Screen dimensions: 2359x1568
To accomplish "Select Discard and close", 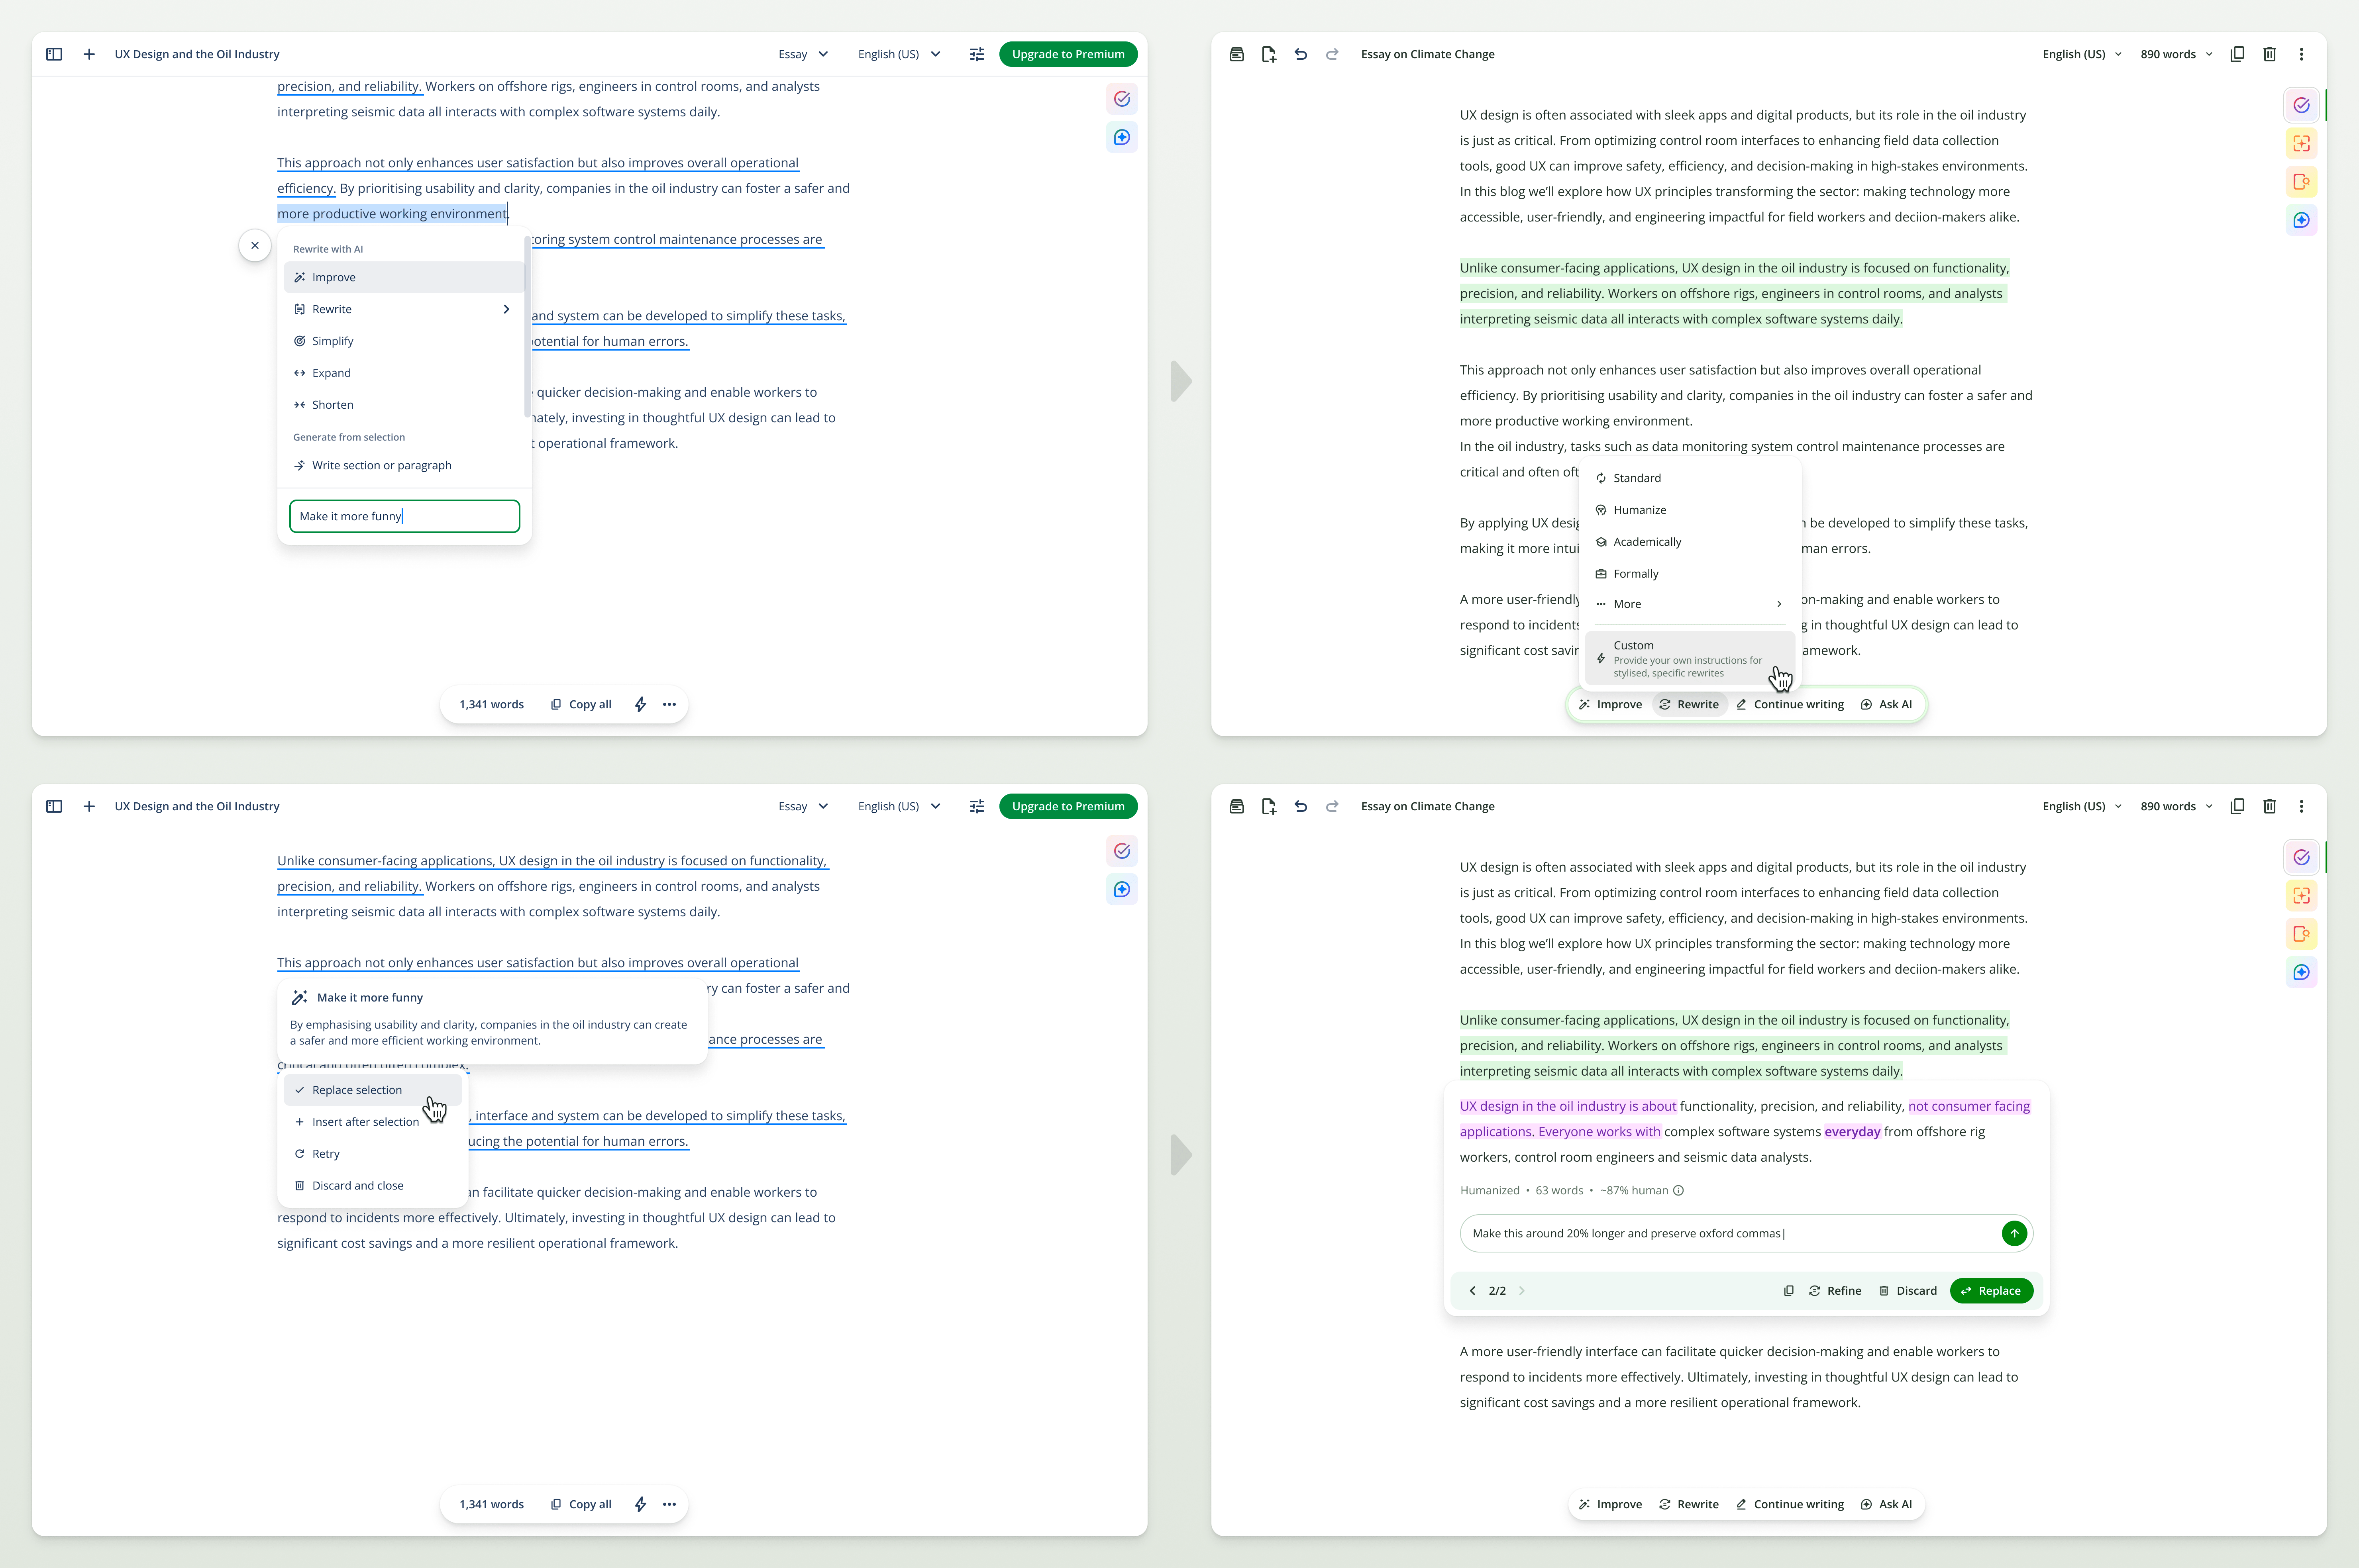I will (373, 1186).
